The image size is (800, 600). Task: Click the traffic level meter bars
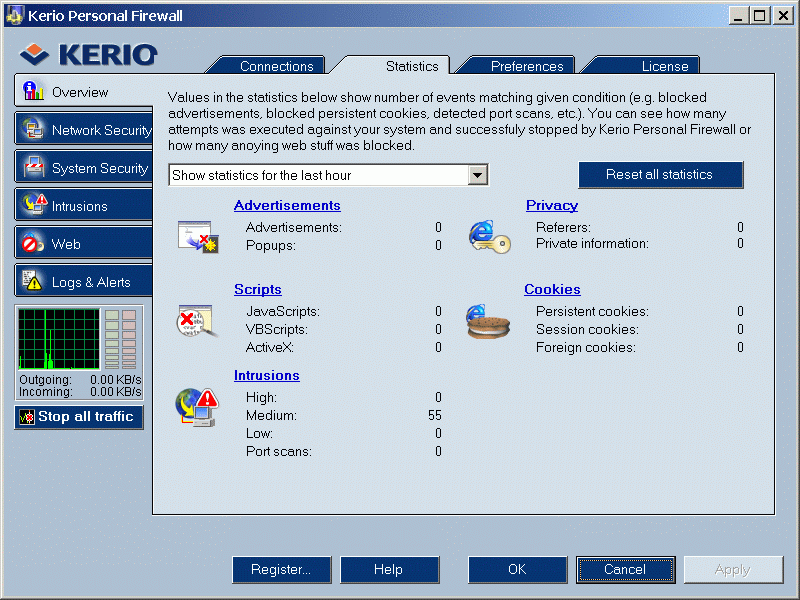click(x=120, y=339)
